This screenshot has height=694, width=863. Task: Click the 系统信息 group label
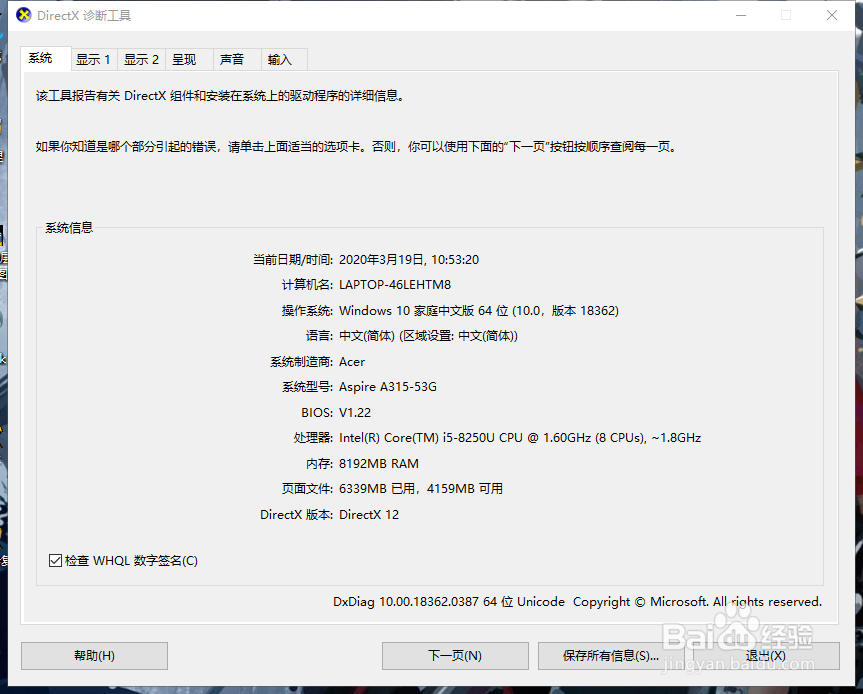click(69, 228)
